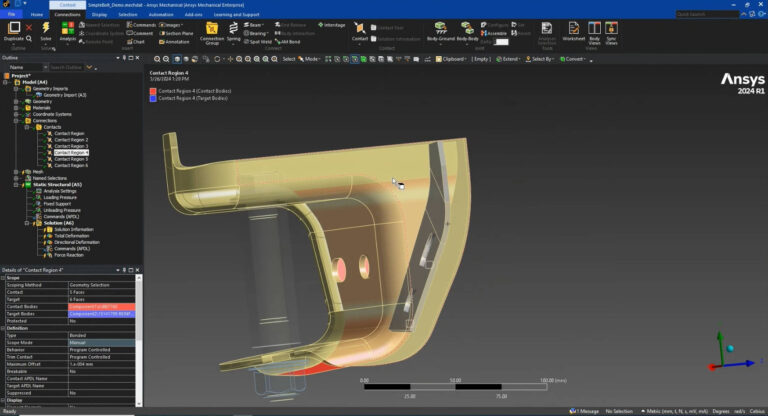Click the Connection Group icon
This screenshot has width=768, height=416.
tap(212, 28)
